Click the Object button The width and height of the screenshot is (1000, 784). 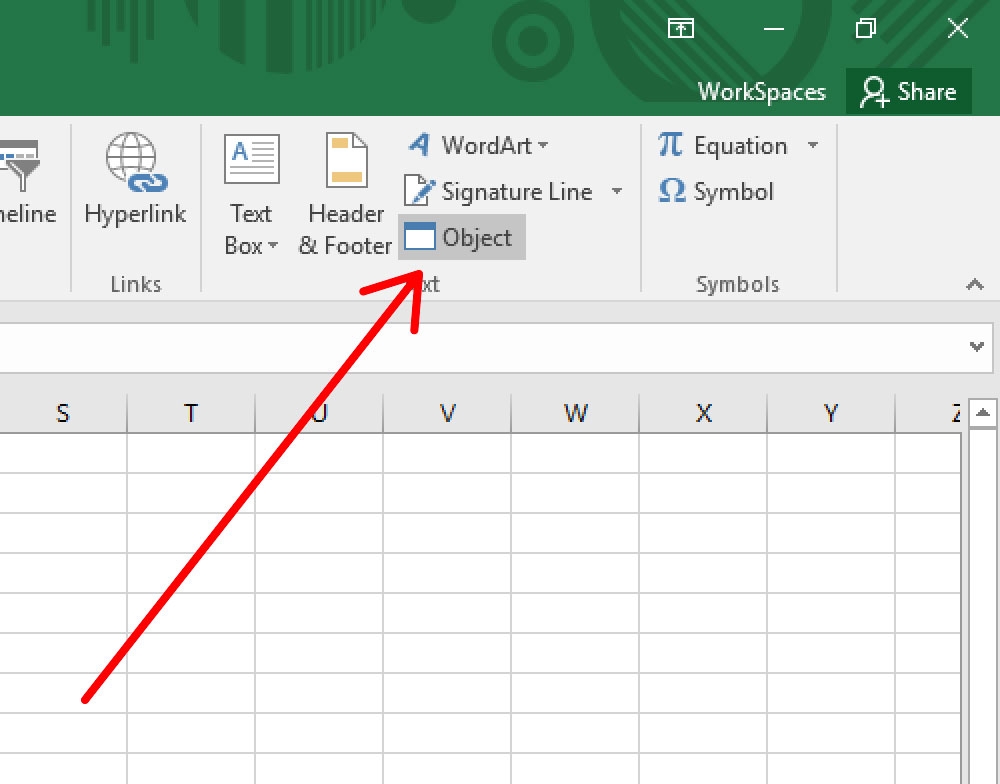pos(462,237)
